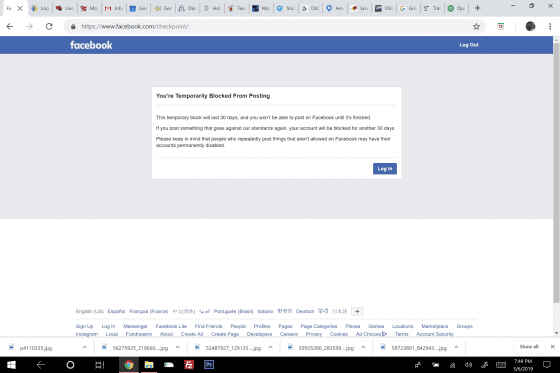Expand options for 59723891_842943 download
The height and width of the screenshot is (373, 560).
pos(456,347)
